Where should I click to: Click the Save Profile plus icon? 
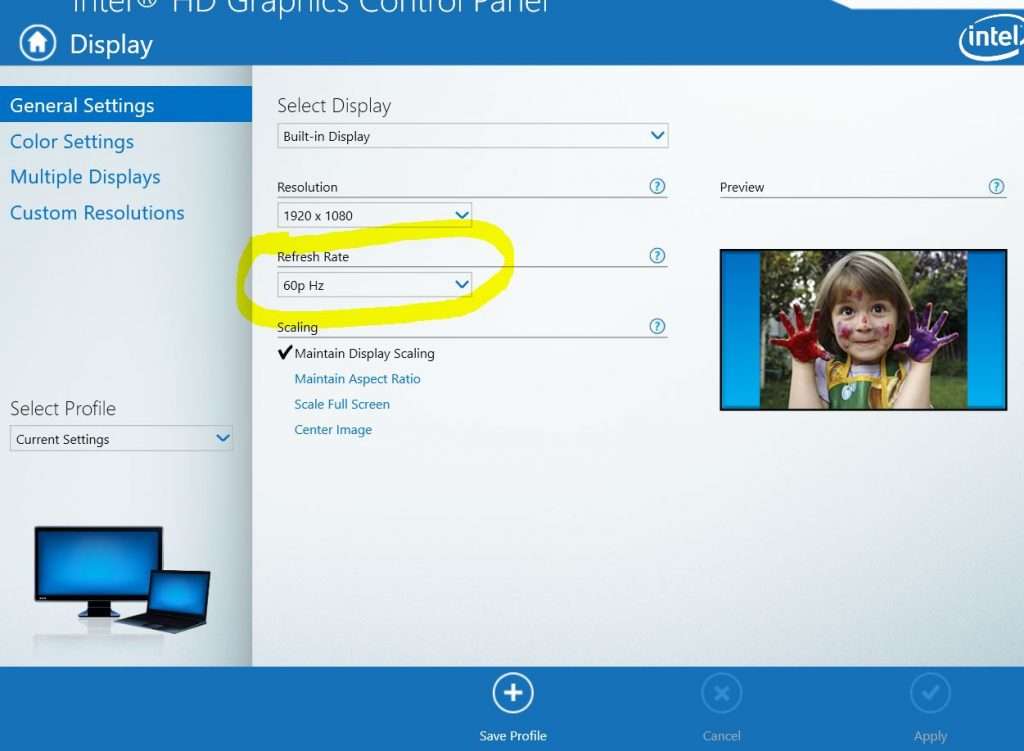pyautogui.click(x=513, y=693)
